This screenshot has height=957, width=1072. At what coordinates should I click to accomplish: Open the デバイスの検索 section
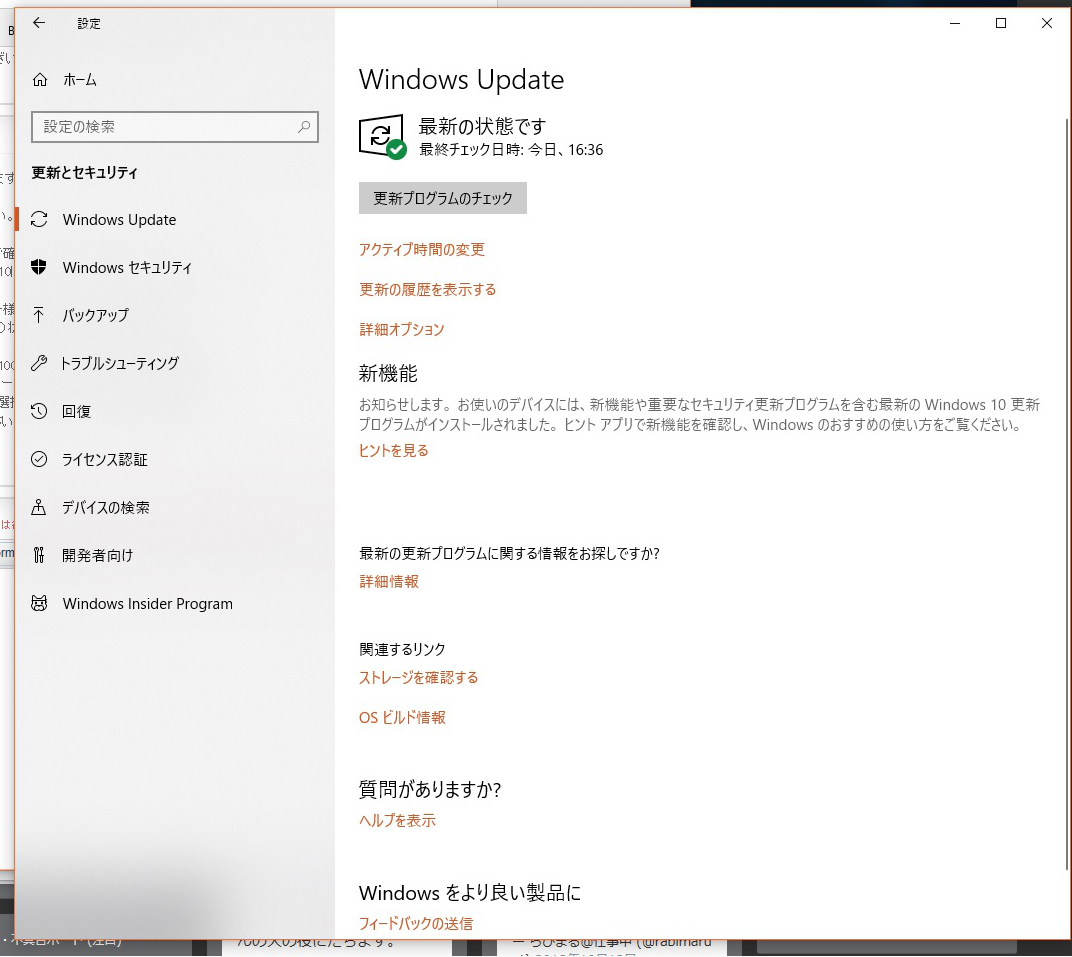click(175, 507)
